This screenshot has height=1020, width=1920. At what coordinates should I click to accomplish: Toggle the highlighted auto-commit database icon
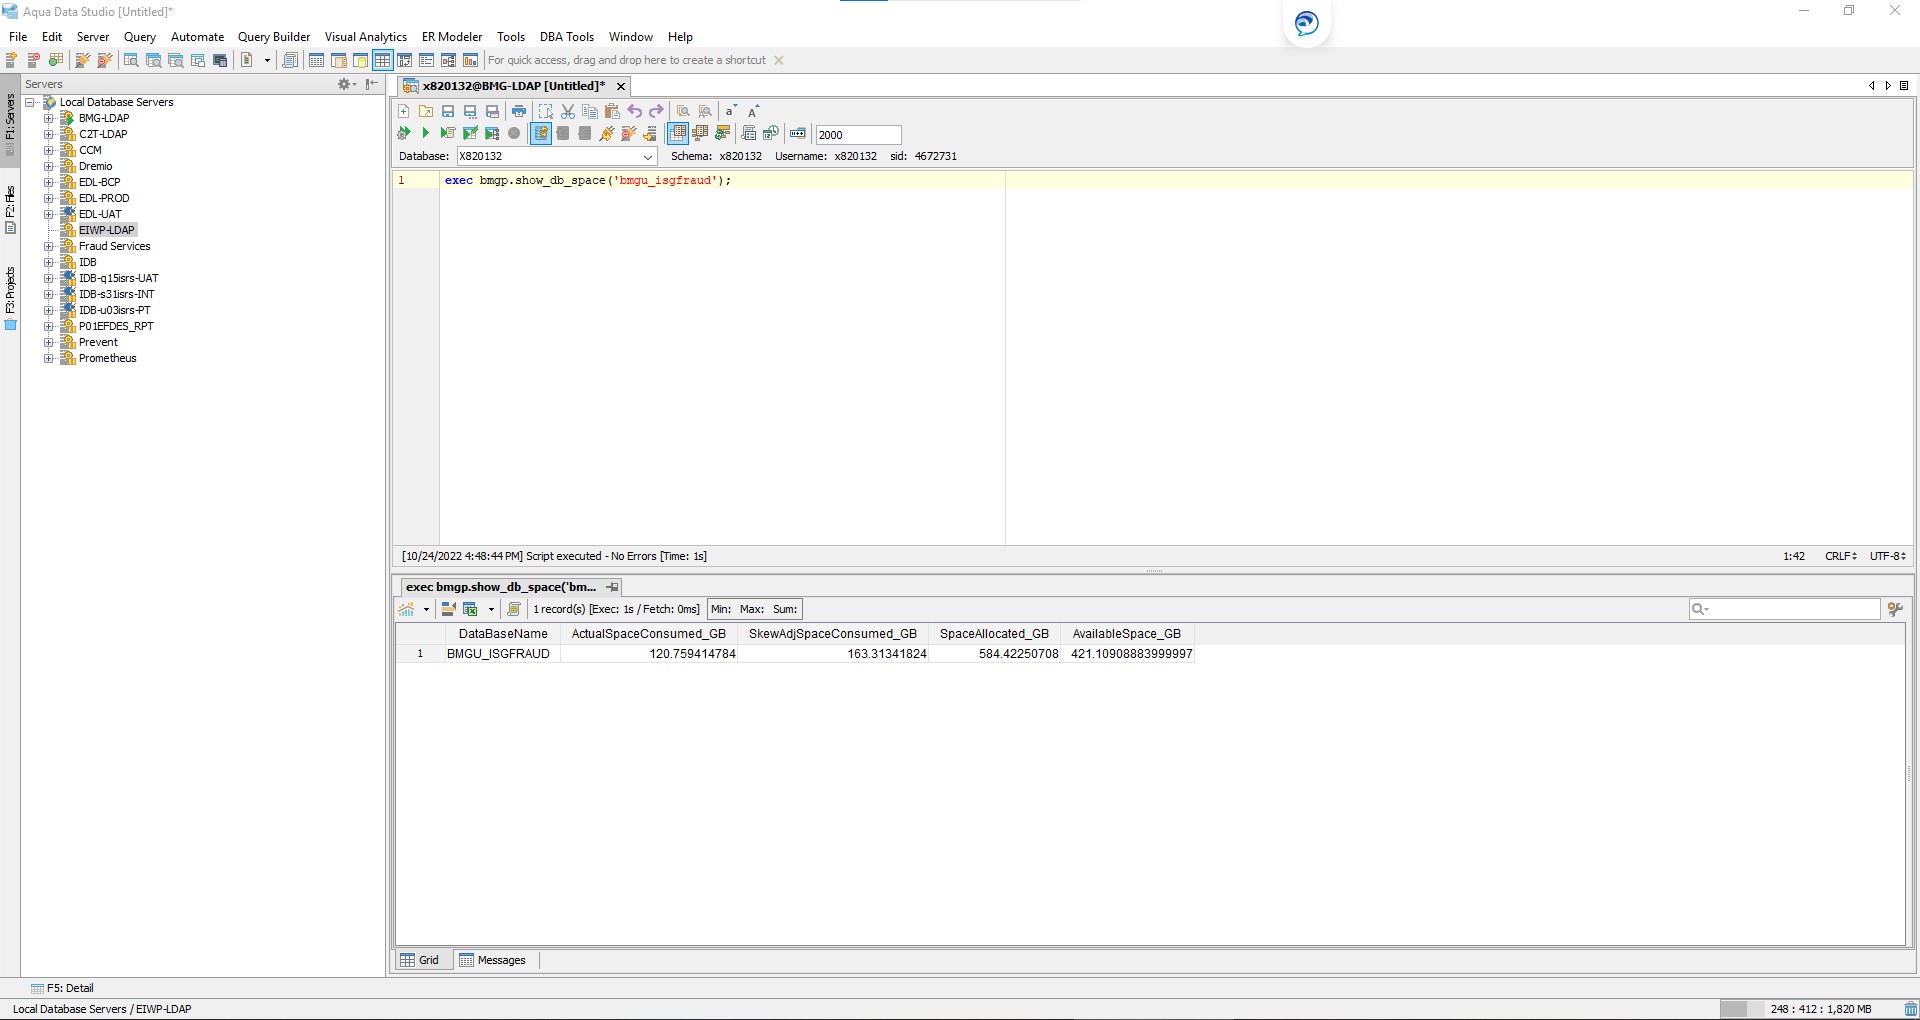coord(541,133)
